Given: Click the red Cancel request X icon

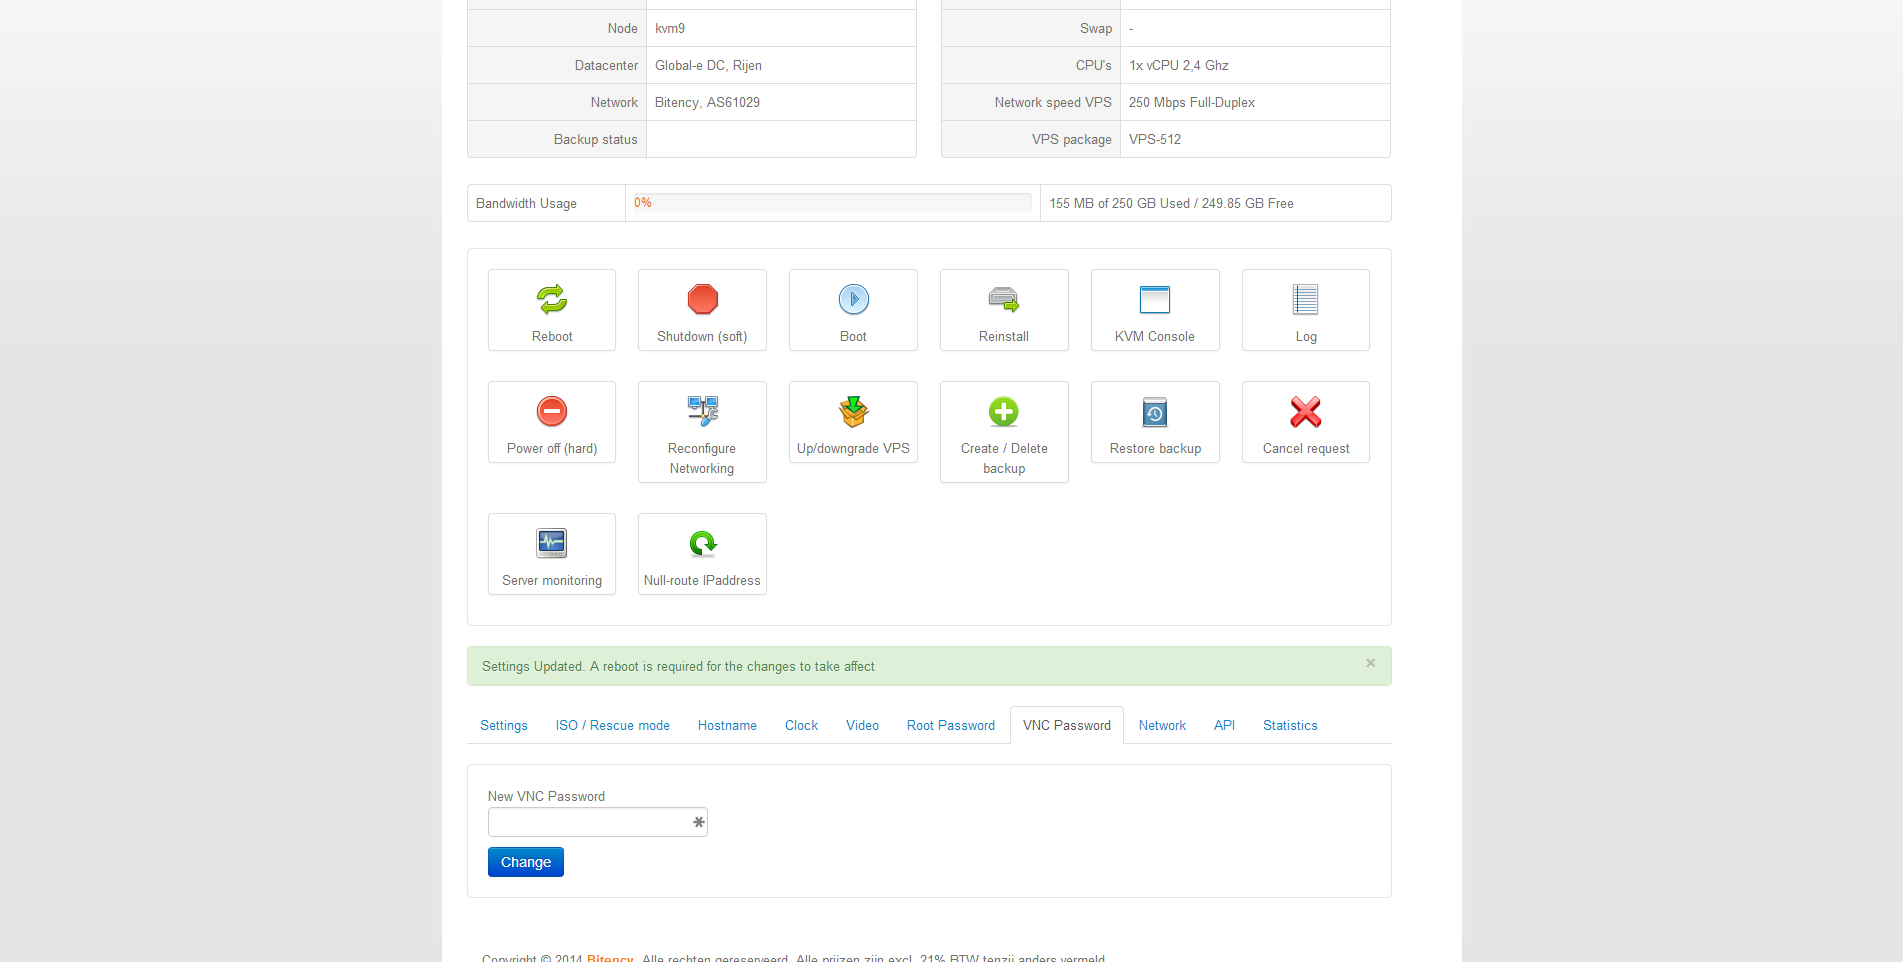Looking at the screenshot, I should pos(1305,411).
